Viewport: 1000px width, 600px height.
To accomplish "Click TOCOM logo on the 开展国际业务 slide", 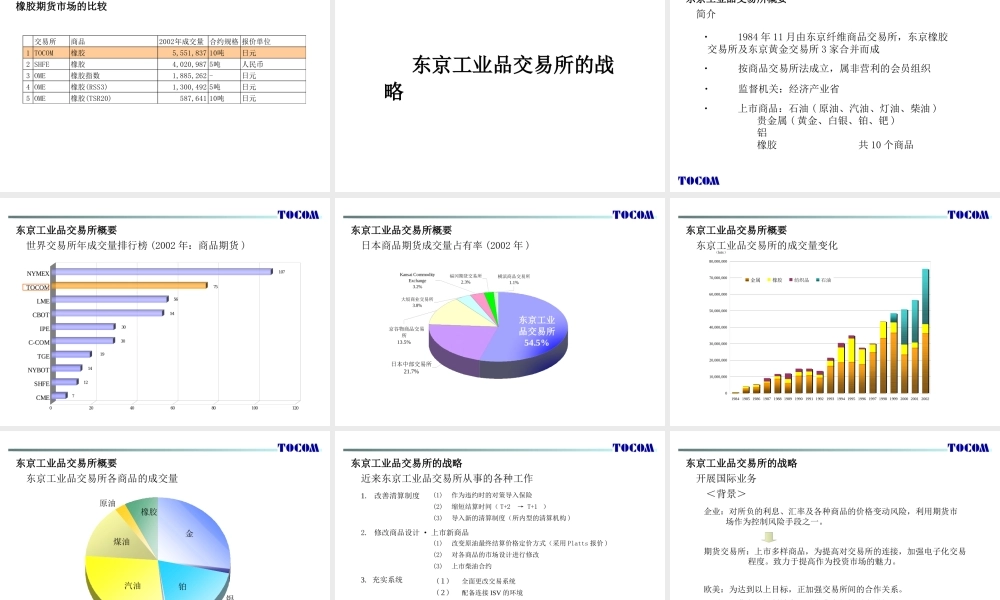I will (x=967, y=448).
